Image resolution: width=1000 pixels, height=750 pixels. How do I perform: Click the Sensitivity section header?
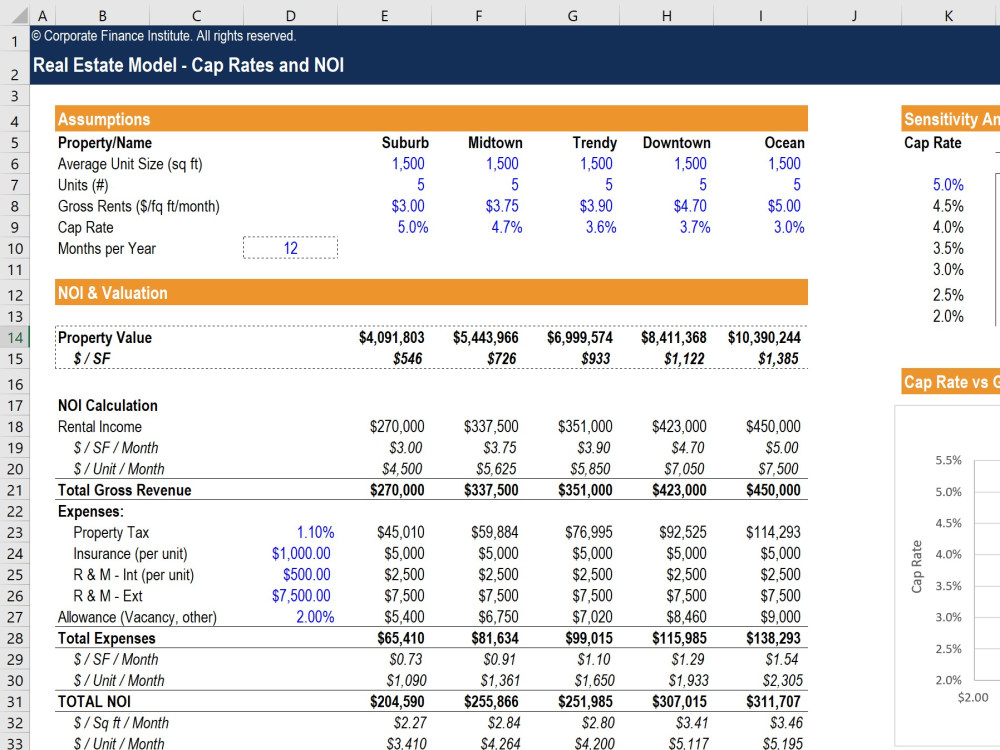(x=951, y=119)
